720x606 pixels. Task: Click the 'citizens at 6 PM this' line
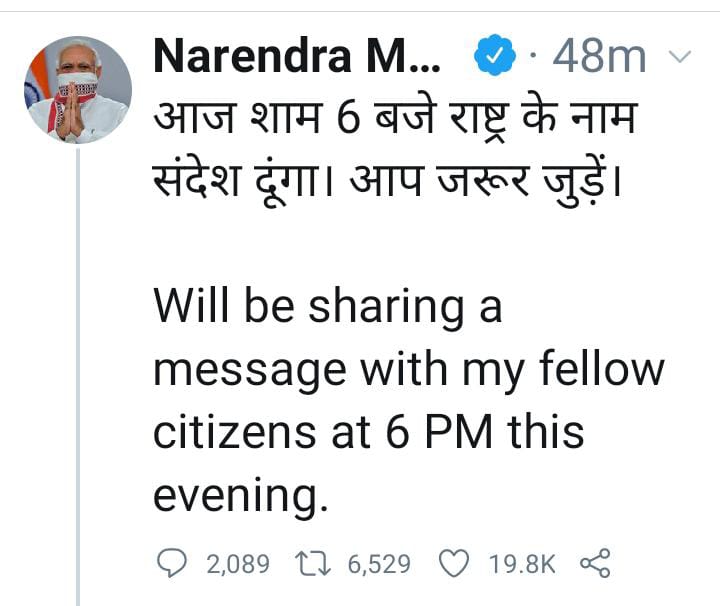coord(368,433)
